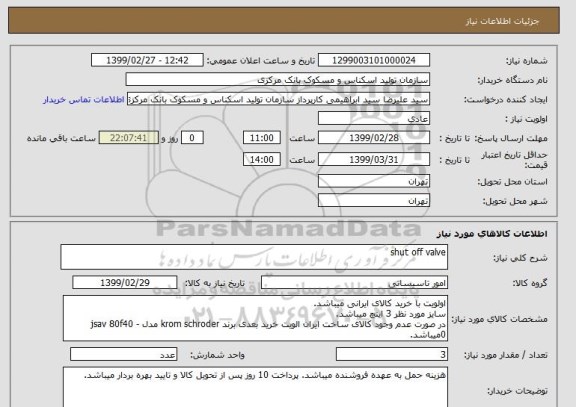Select the goods group field امور تاسیساتی
The height and width of the screenshot is (407, 576).
click(x=354, y=283)
